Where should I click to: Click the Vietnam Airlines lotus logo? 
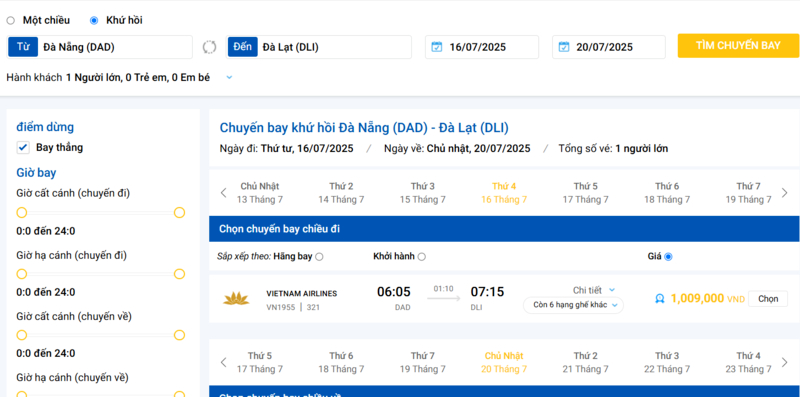coord(236,299)
